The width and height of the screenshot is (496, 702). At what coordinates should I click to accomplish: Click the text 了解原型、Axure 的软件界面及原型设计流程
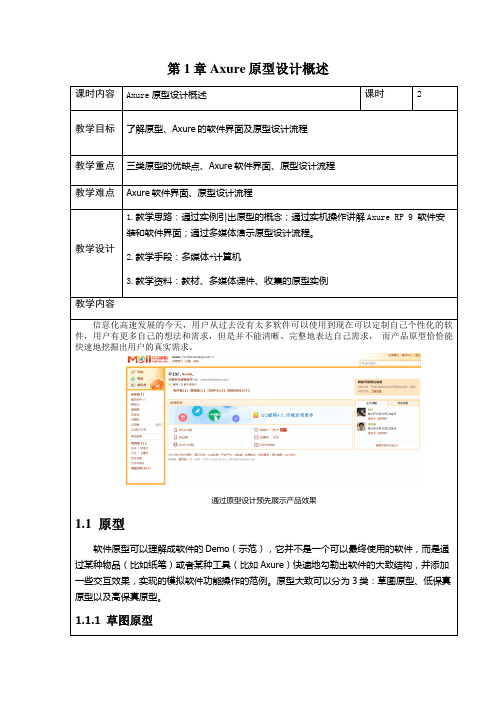tap(217, 129)
